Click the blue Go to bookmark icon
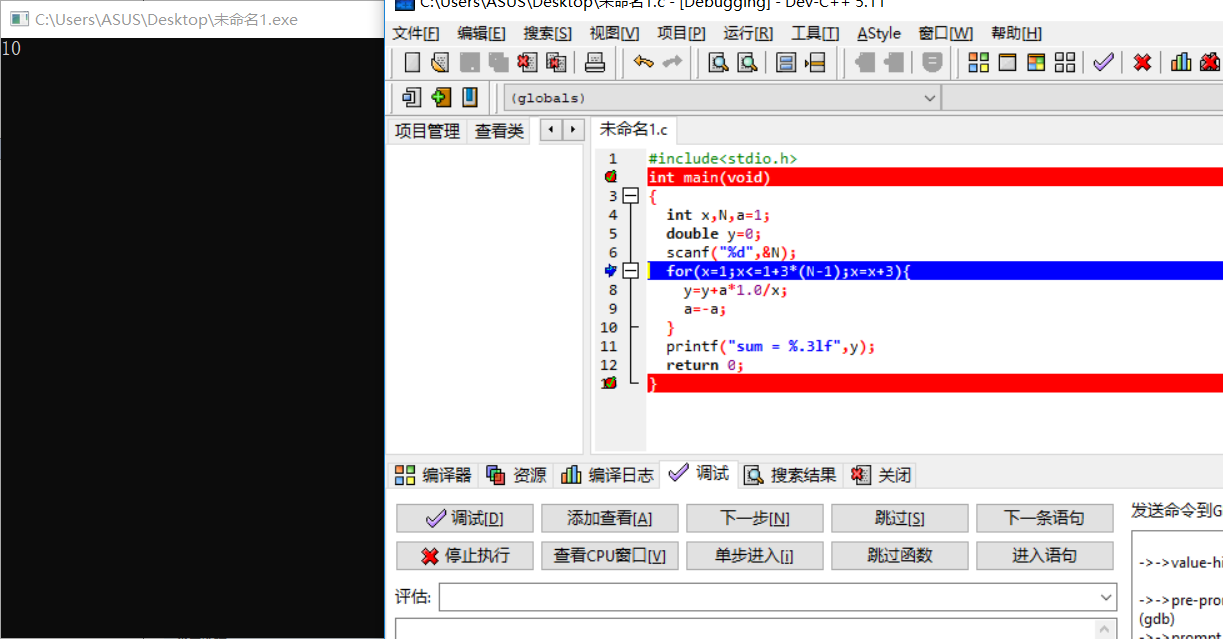 [x=469, y=97]
